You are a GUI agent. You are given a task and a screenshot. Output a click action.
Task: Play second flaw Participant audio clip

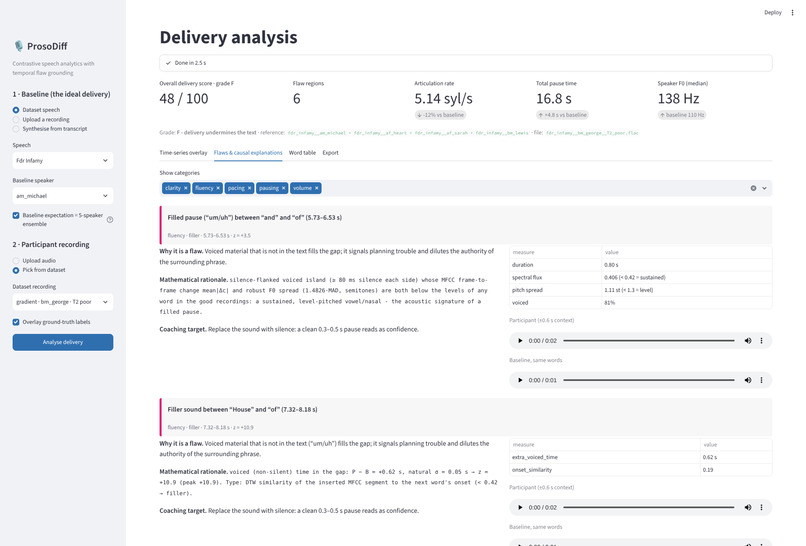(520, 507)
